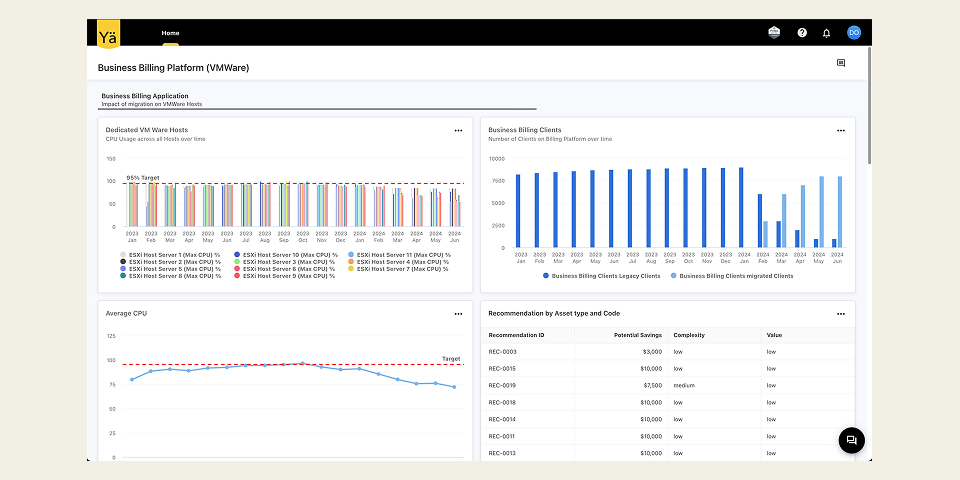Screen dimensions: 960x480
Task: Open the Recommendation by Asset type options menu
Action: click(x=841, y=314)
